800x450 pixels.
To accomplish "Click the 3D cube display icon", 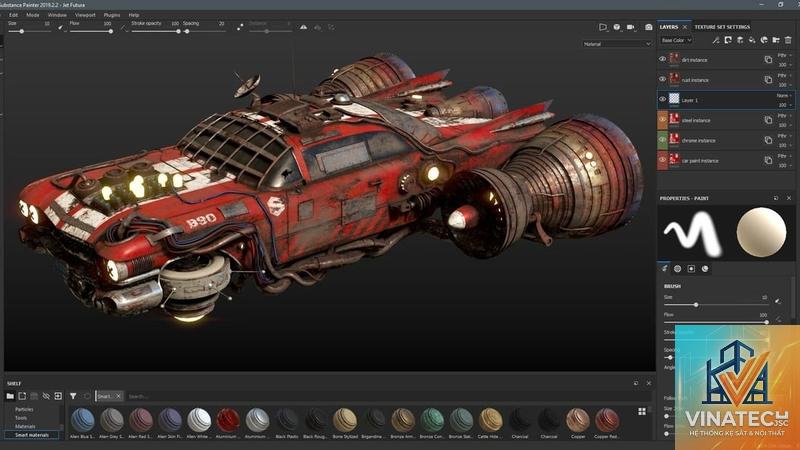I will (617, 27).
